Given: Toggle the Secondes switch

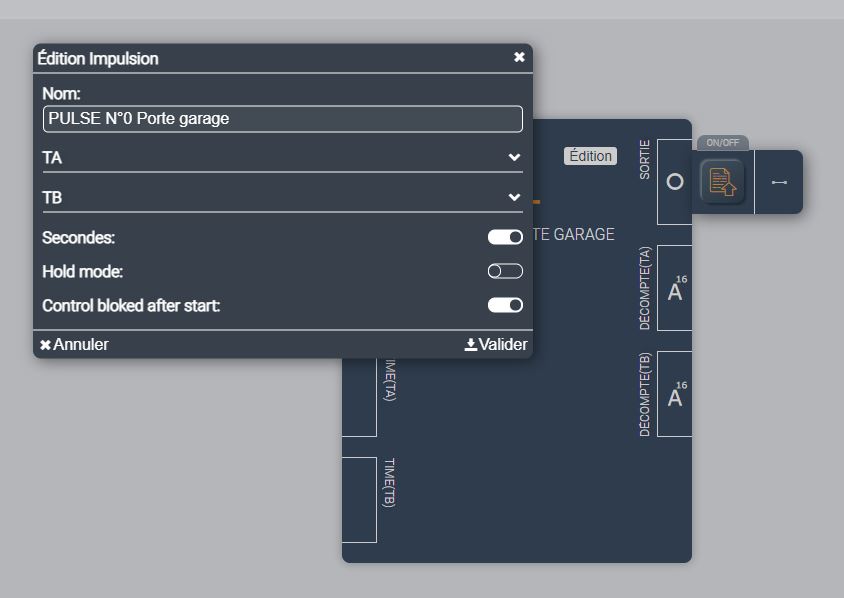Looking at the screenshot, I should coord(505,237).
